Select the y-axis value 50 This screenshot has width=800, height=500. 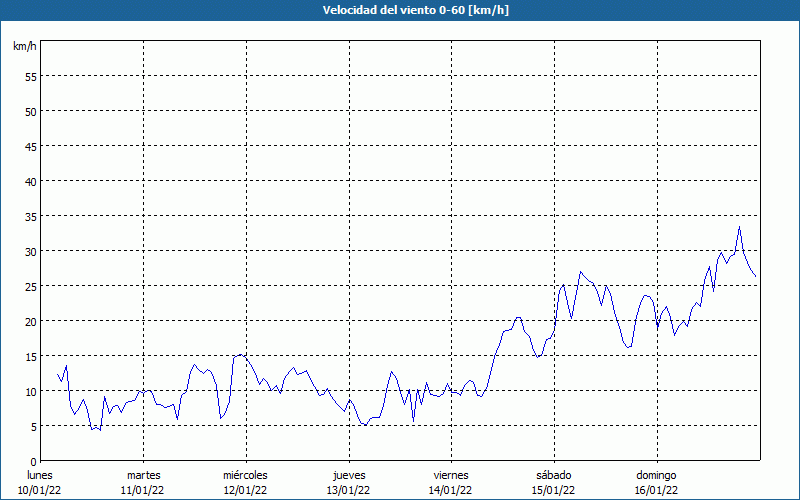click(31, 112)
